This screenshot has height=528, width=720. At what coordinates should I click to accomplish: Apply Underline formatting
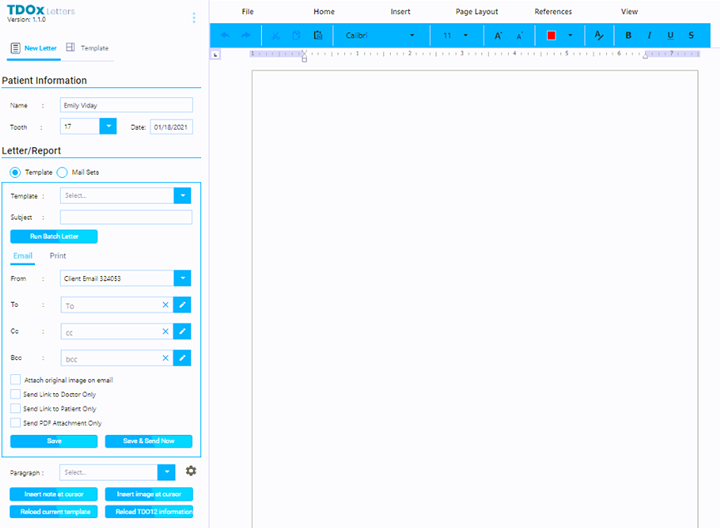coord(670,35)
